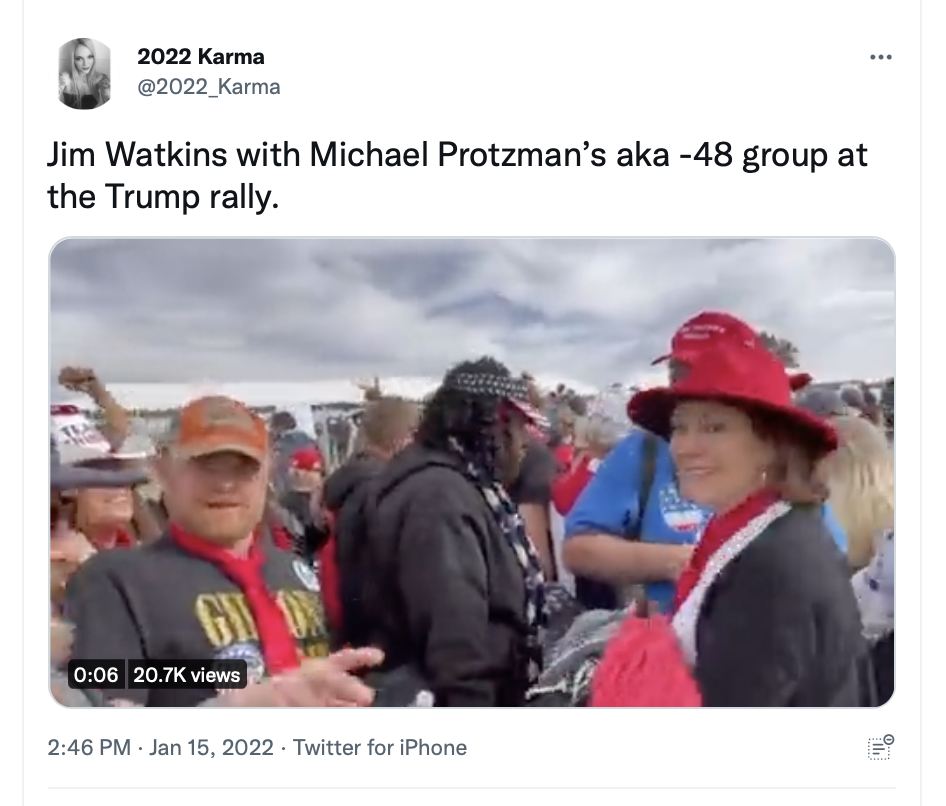Click the 2022 Karma profile avatar
Image resolution: width=946 pixels, height=806 pixels.
84,74
